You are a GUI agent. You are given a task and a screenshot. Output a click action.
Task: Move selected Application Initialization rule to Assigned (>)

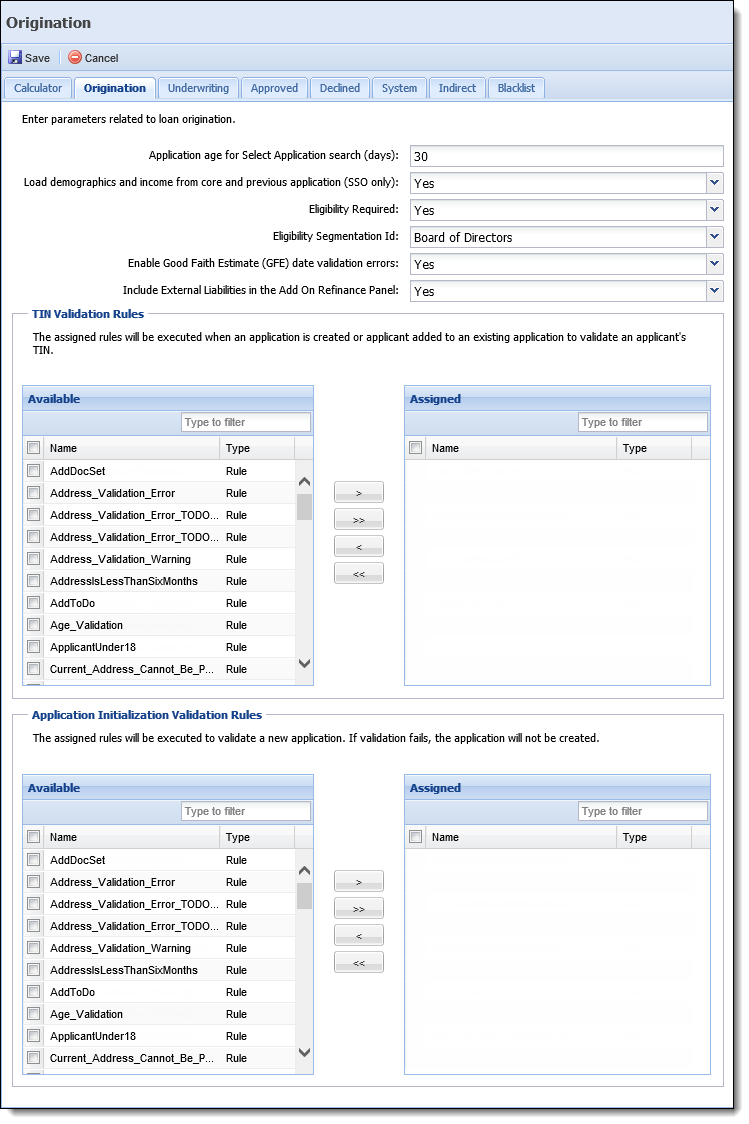[x=358, y=882]
